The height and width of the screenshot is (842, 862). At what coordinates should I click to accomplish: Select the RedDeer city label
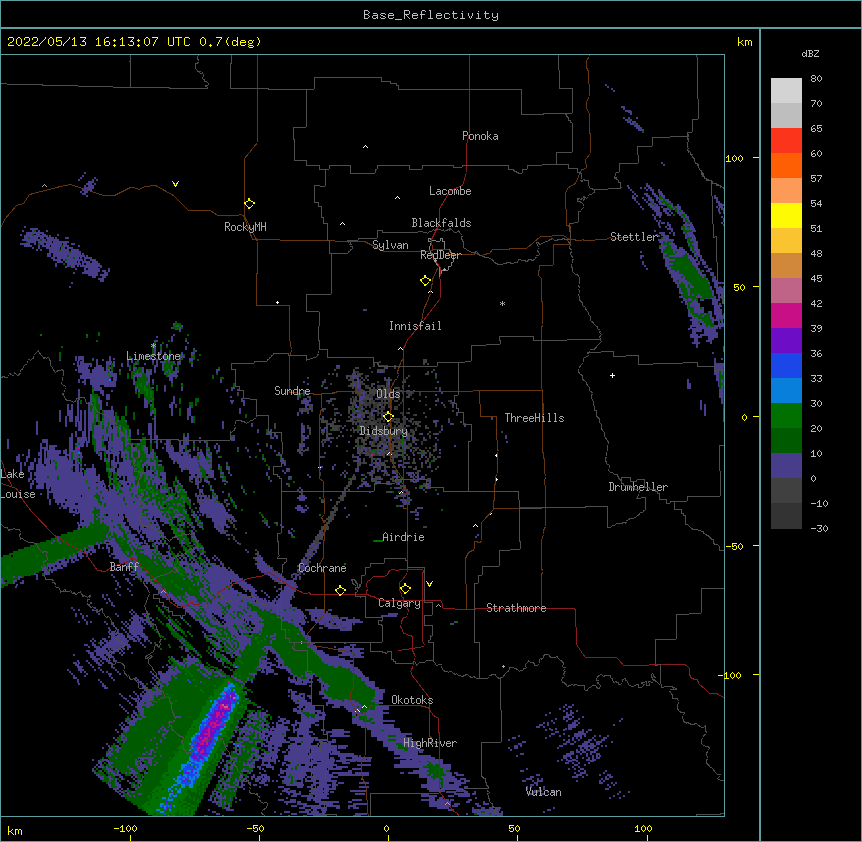440,255
